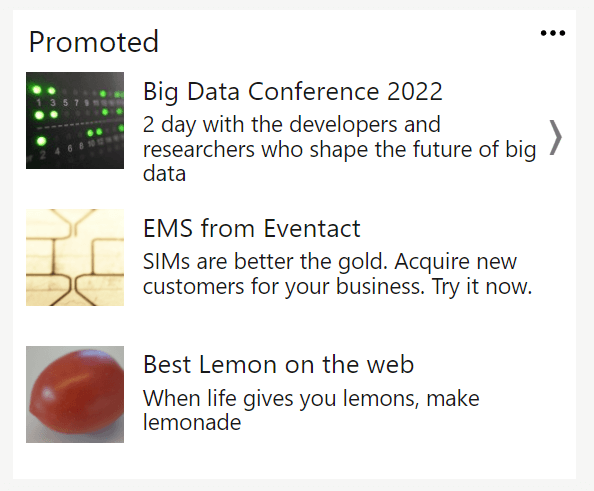
Task: Click the lone word "data" under conference ad
Action: (164, 174)
